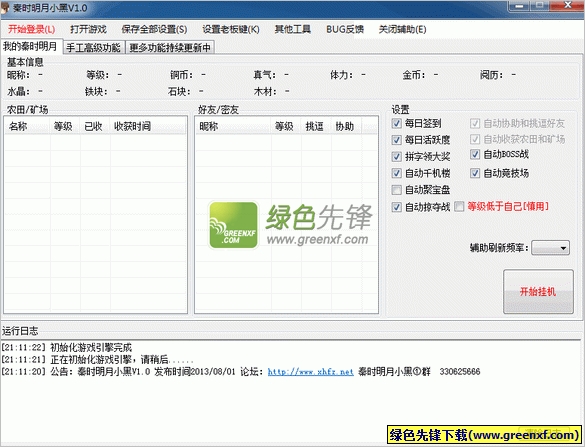Toggle the 自动竞技场 checkbox
The height and width of the screenshot is (447, 585).
point(475,173)
